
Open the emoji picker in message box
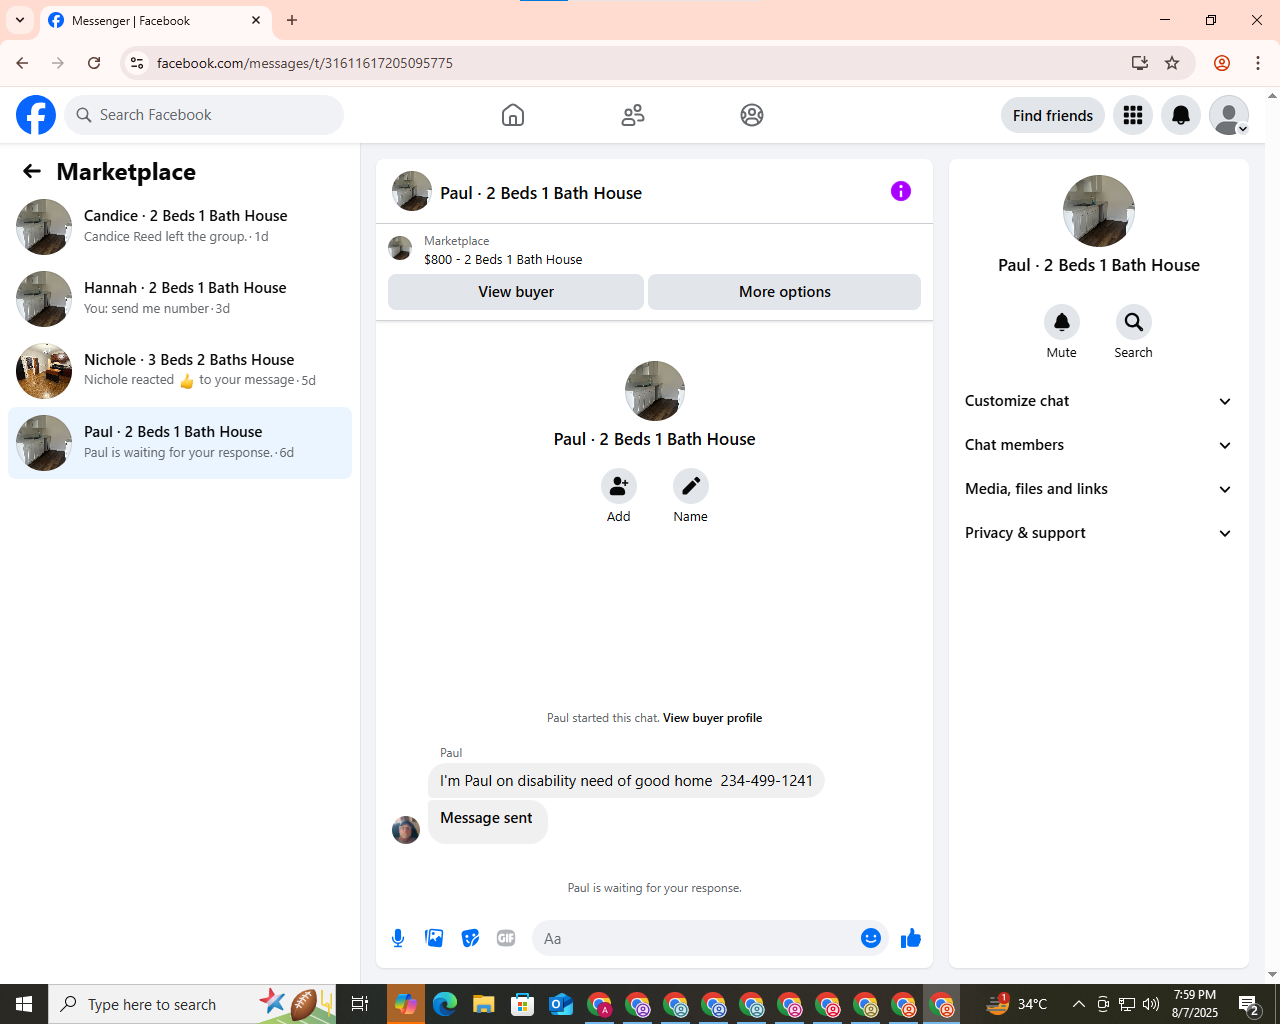click(x=871, y=938)
